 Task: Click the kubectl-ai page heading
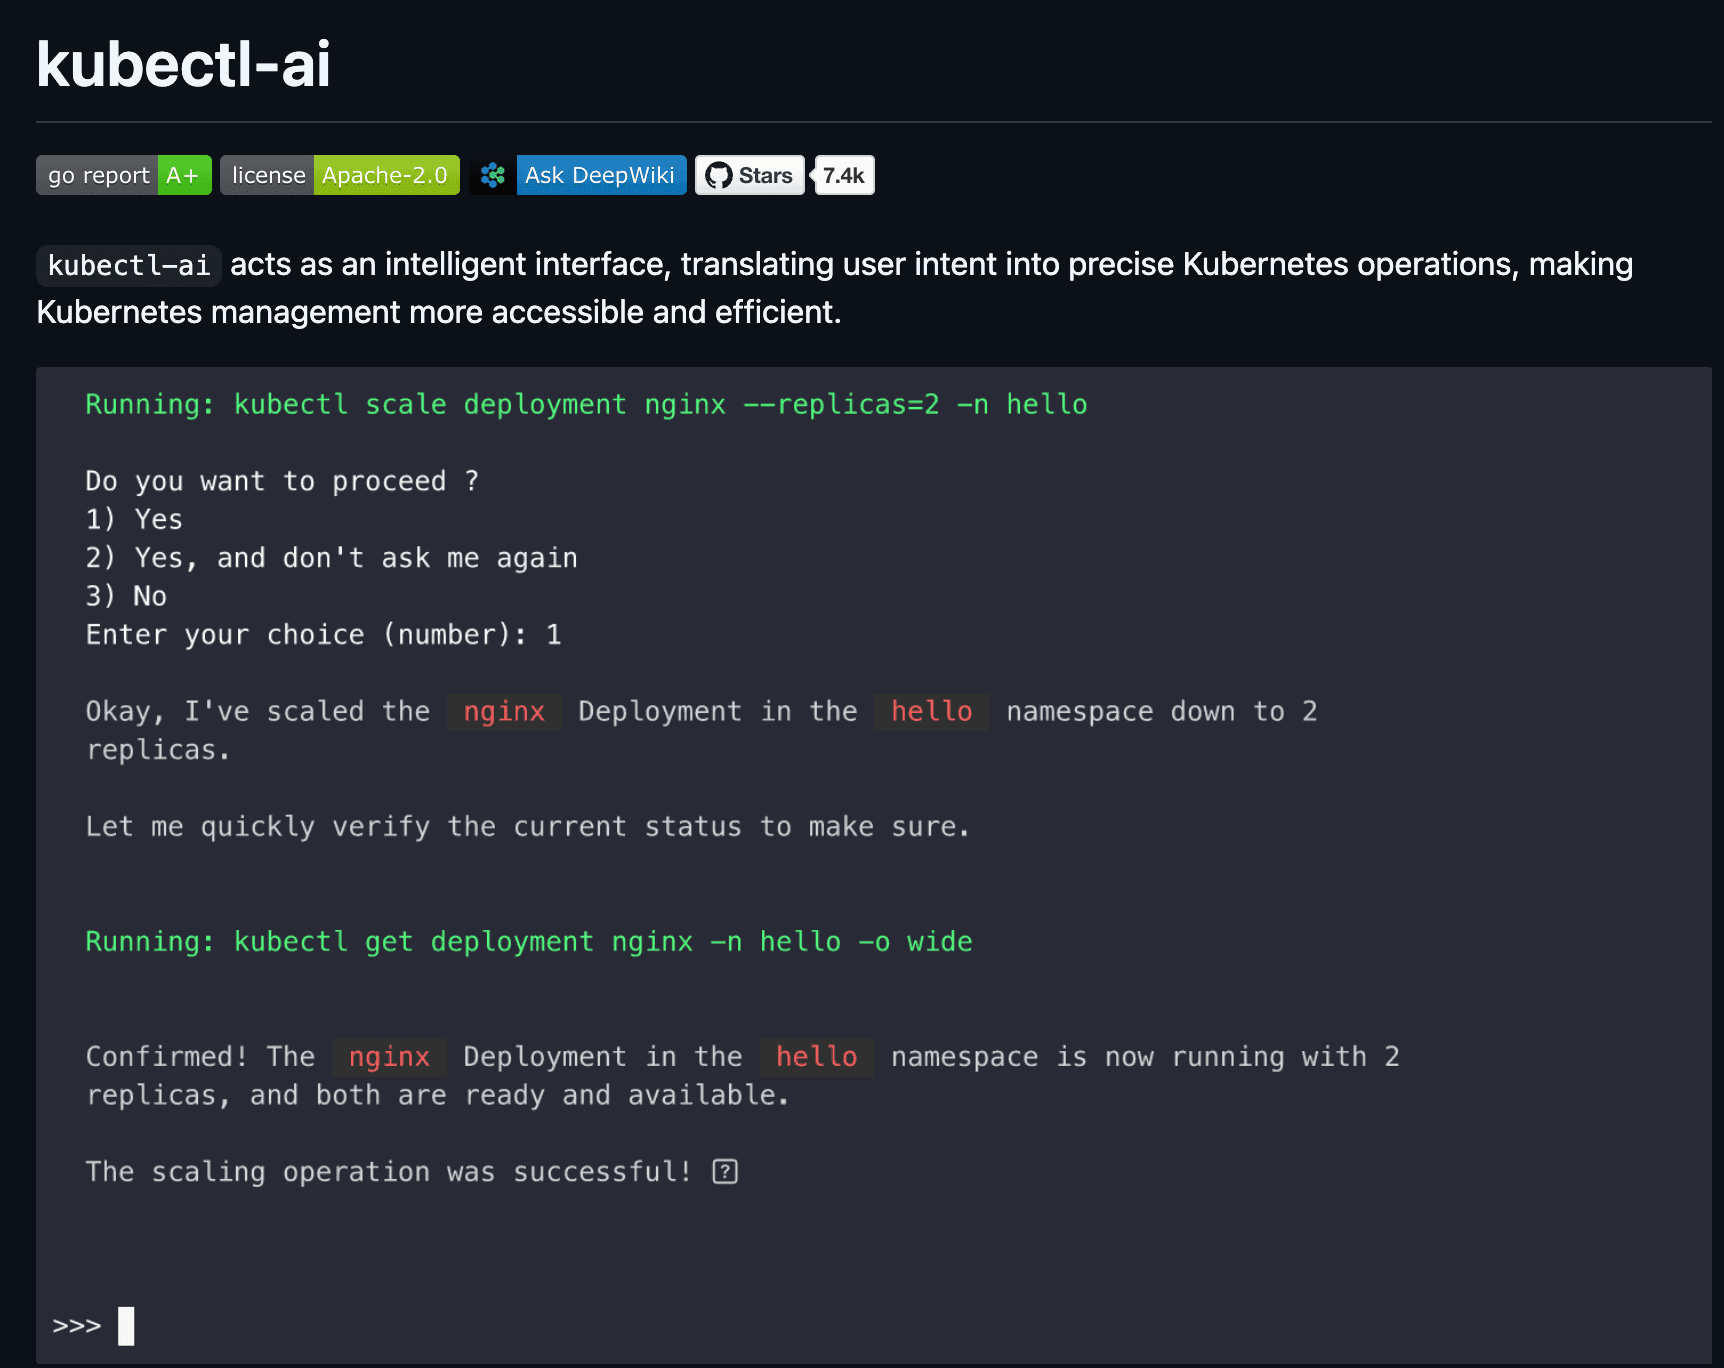183,64
